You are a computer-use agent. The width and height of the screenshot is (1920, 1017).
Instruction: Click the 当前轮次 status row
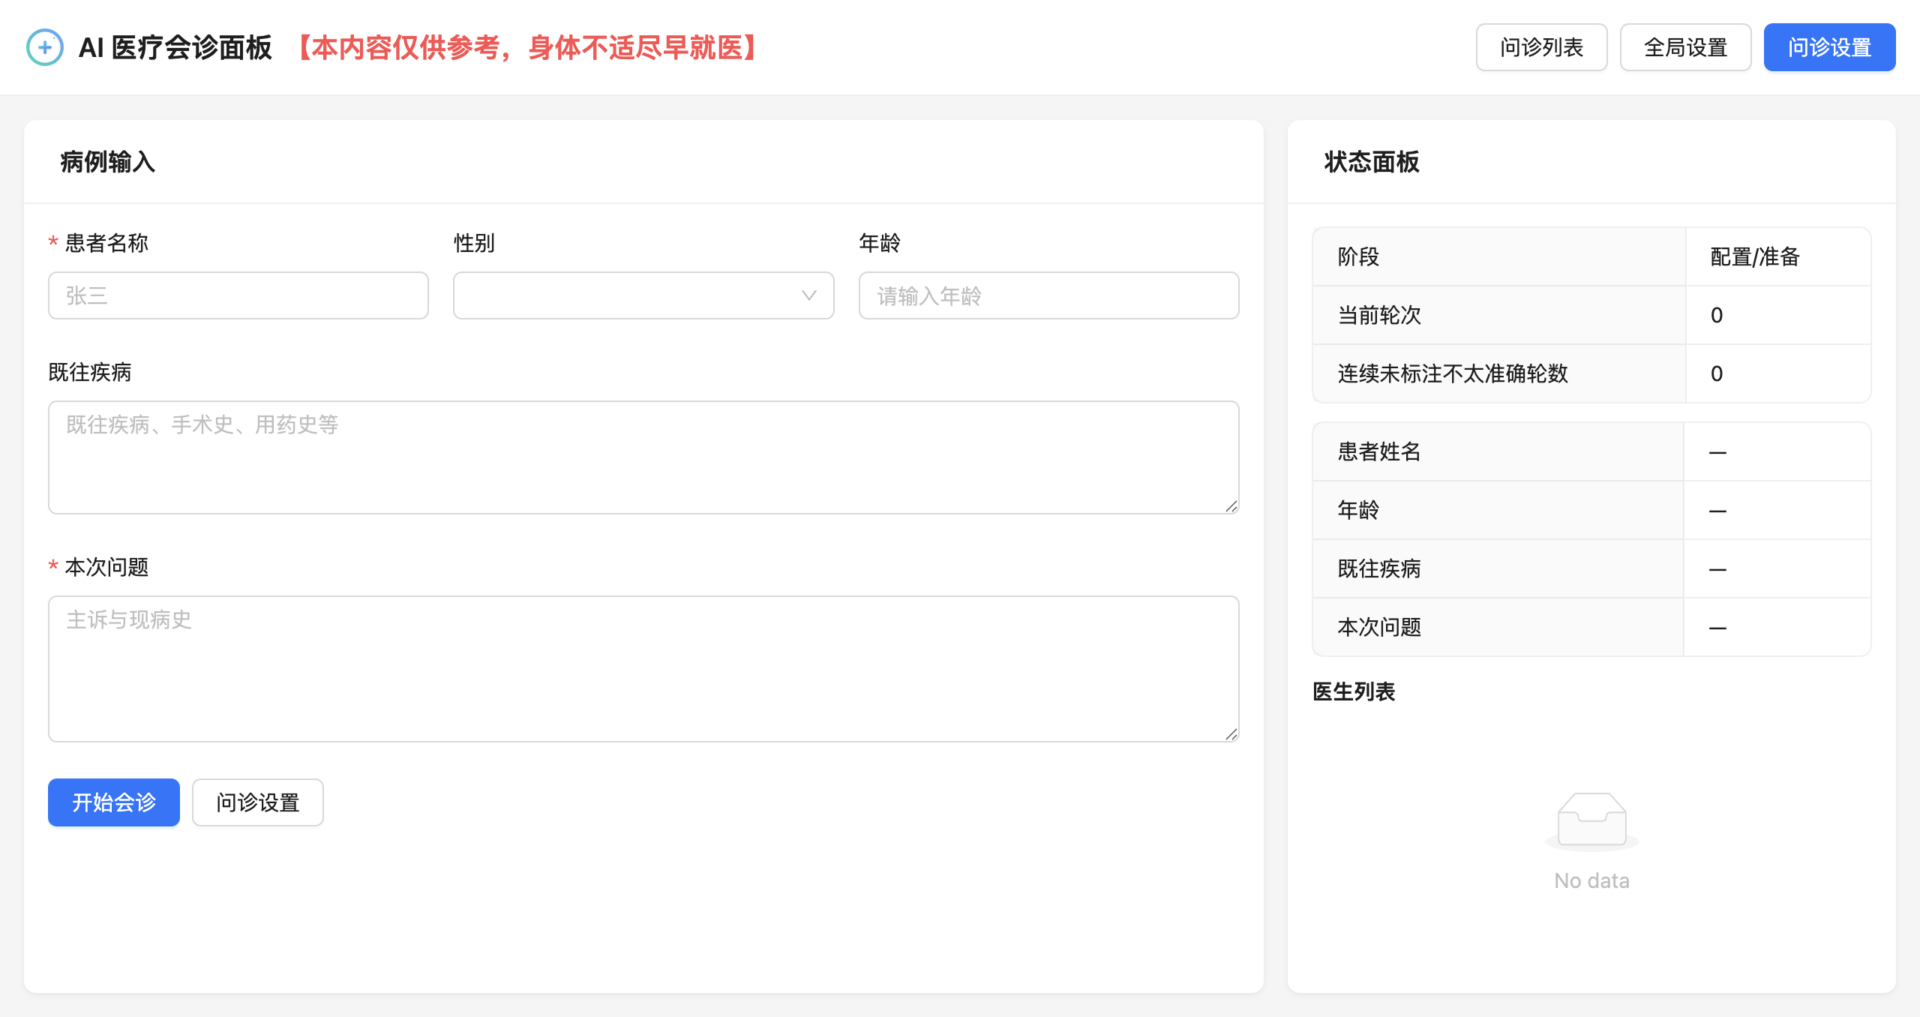(1590, 315)
